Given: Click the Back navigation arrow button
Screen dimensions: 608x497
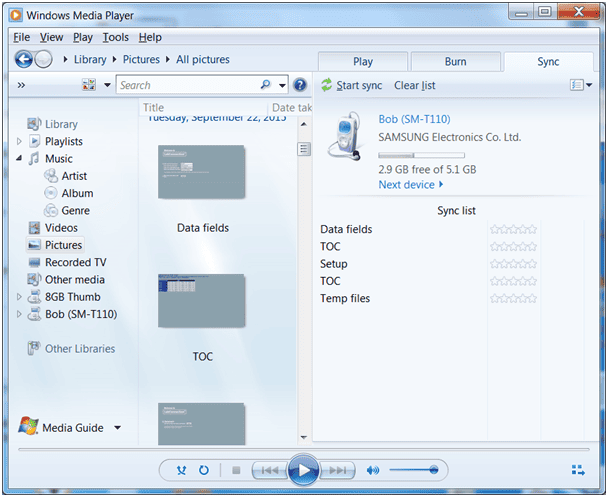Looking at the screenshot, I should pyautogui.click(x=24, y=59).
